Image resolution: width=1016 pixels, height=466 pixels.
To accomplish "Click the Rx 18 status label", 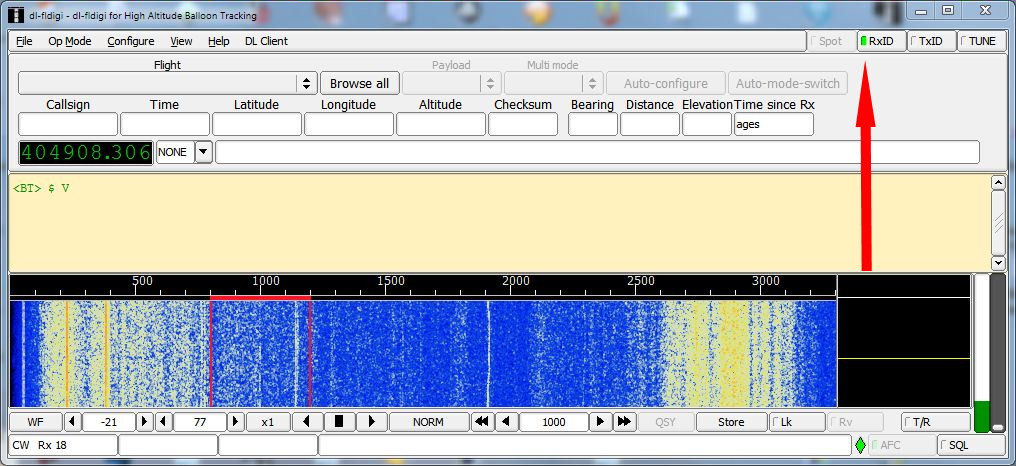I will 52,445.
